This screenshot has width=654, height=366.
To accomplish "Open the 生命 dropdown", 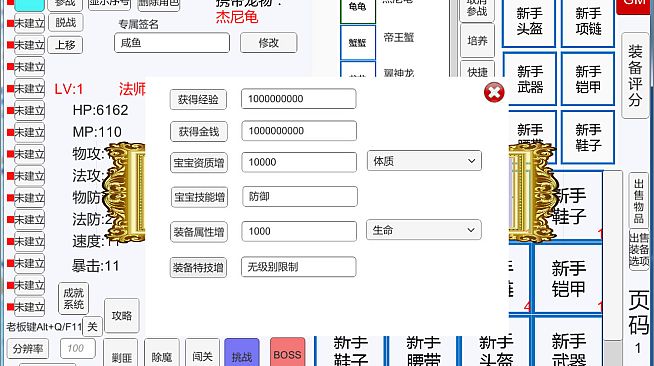I will pos(424,230).
